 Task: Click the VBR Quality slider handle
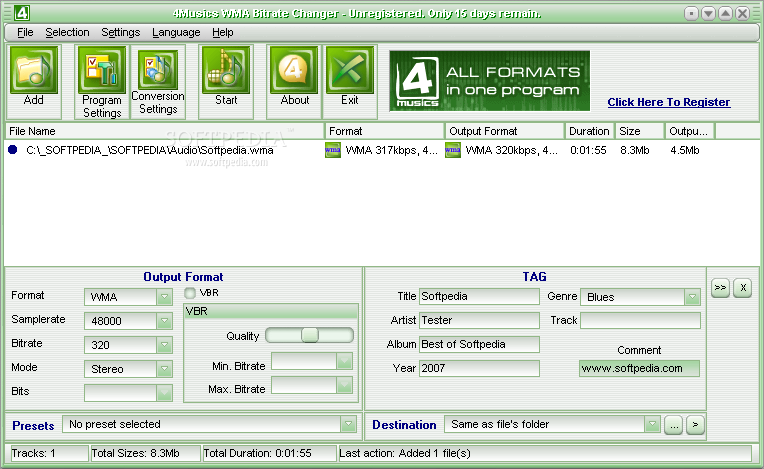tap(309, 335)
